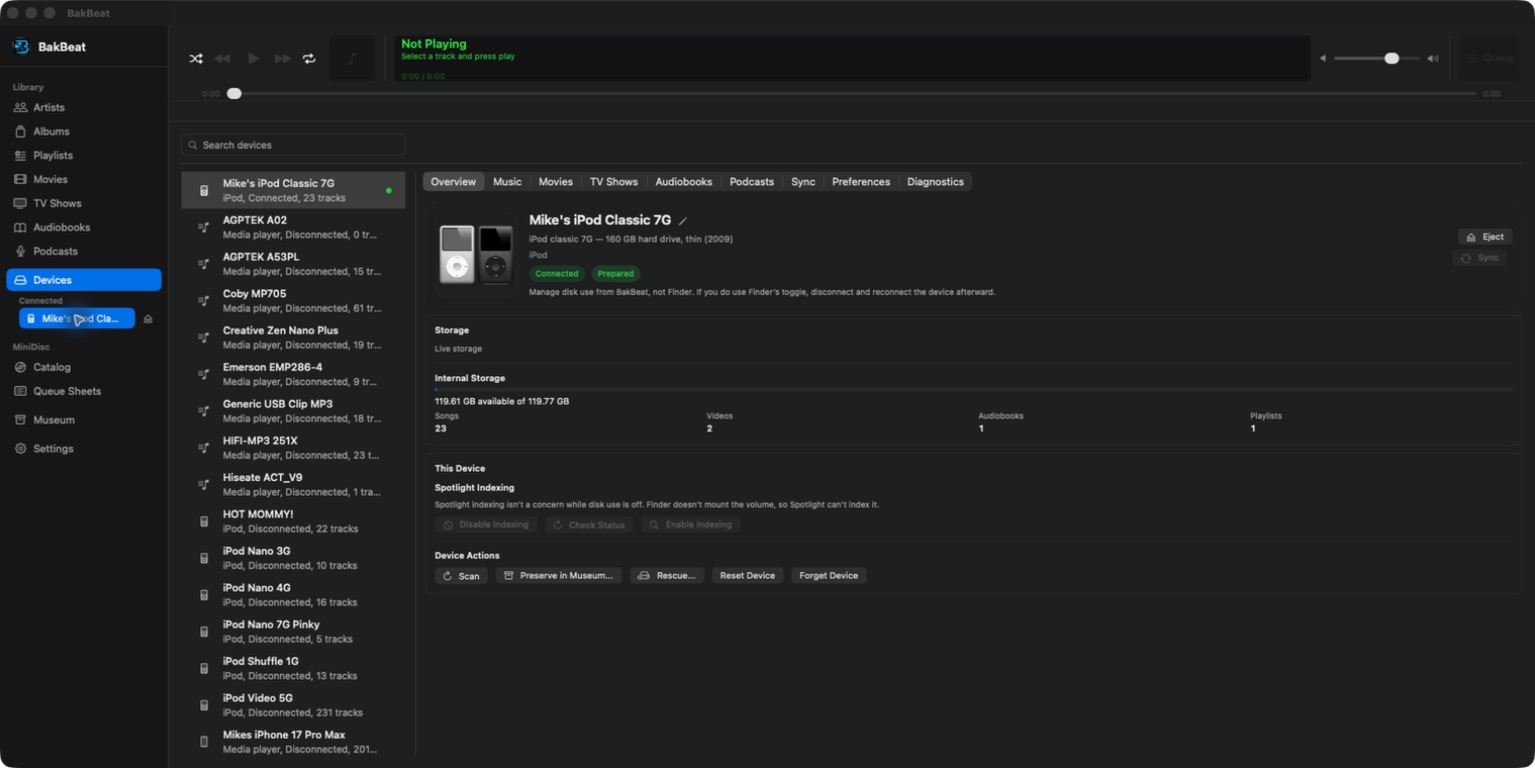Viewport: 1535px width, 768px height.
Task: Eject the iPod from the sidebar icon
Action: point(148,319)
